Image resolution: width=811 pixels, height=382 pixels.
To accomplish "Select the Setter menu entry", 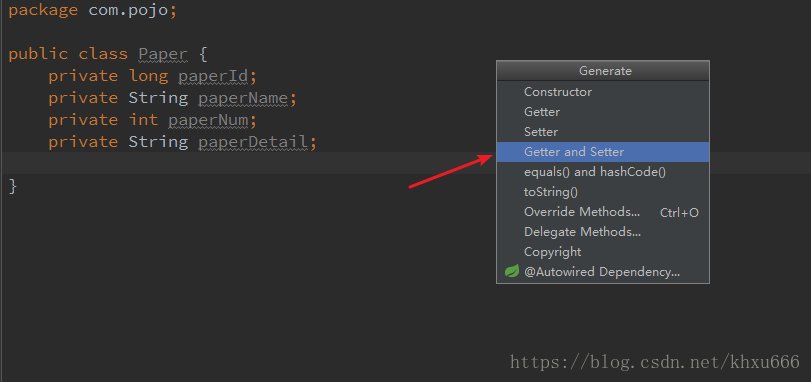I will coord(603,132).
